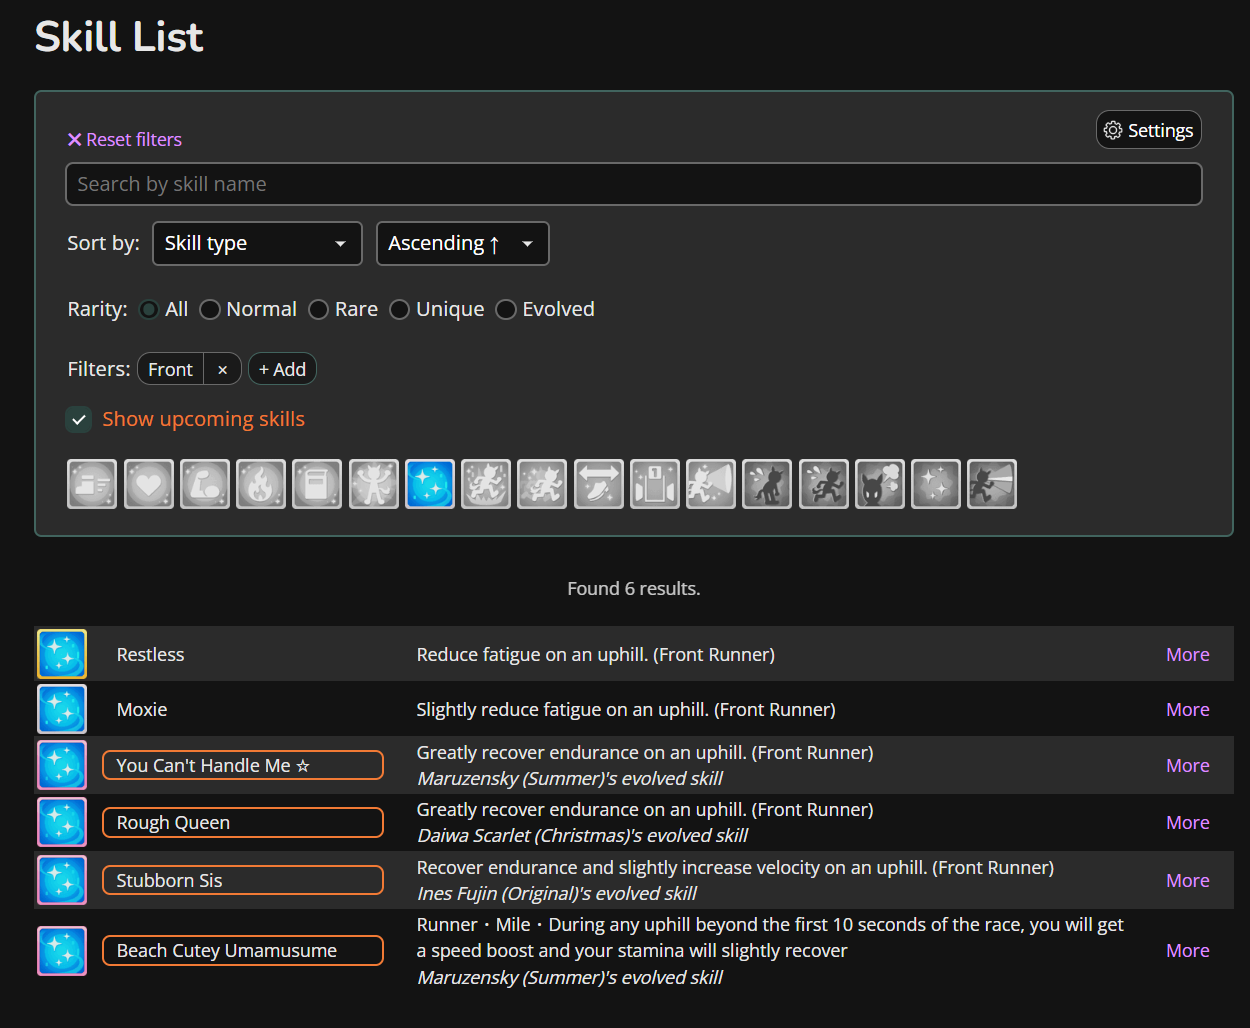Click the + Add filter button
1250x1028 pixels.
282,369
